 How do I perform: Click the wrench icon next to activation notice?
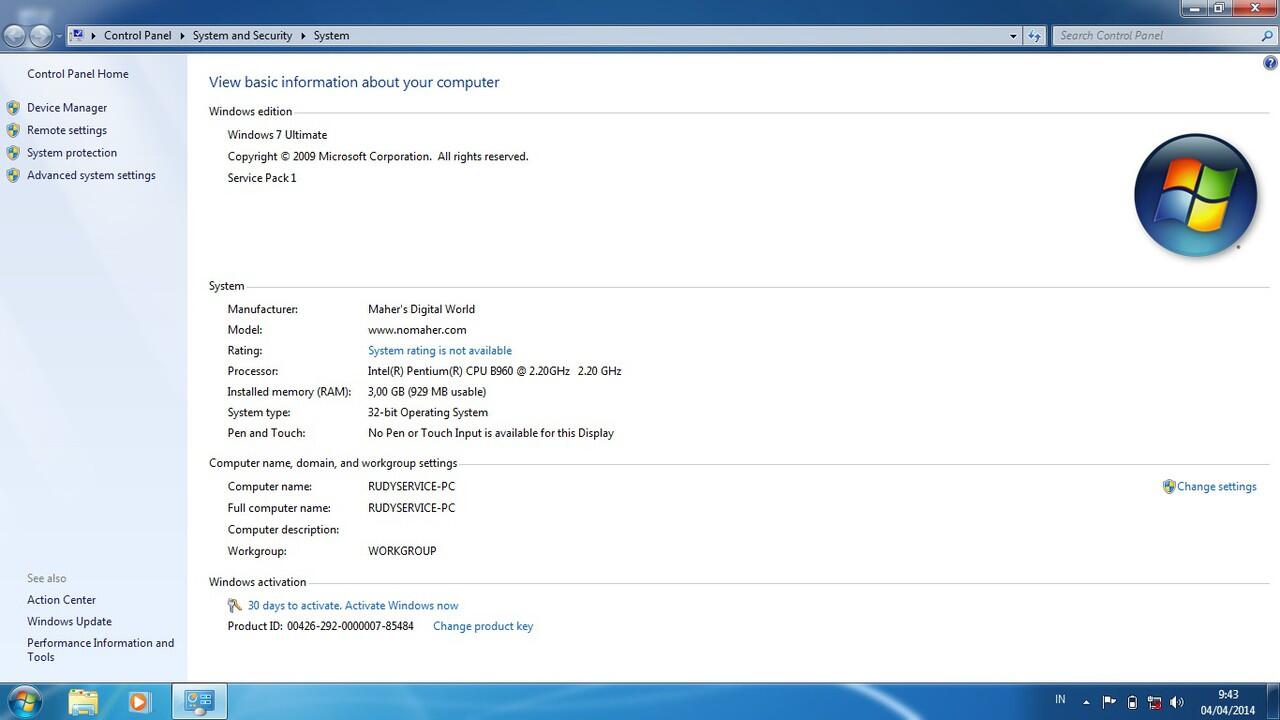[234, 605]
